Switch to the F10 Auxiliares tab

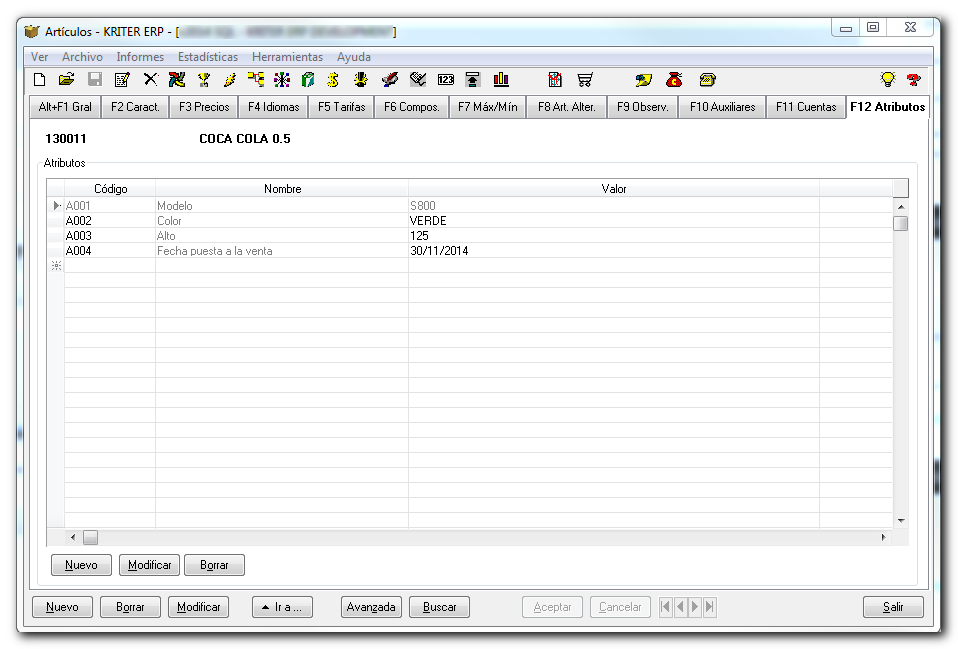[x=723, y=107]
